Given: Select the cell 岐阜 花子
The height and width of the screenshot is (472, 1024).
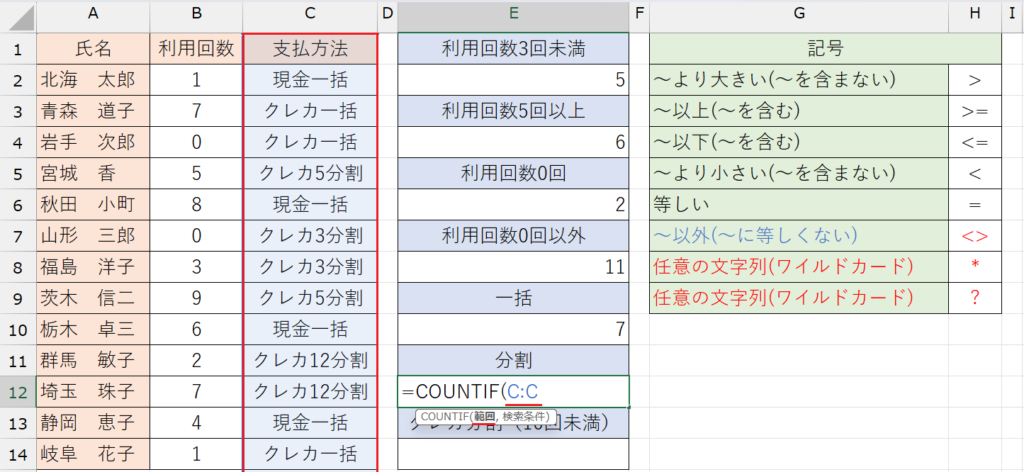Looking at the screenshot, I should tap(93, 454).
